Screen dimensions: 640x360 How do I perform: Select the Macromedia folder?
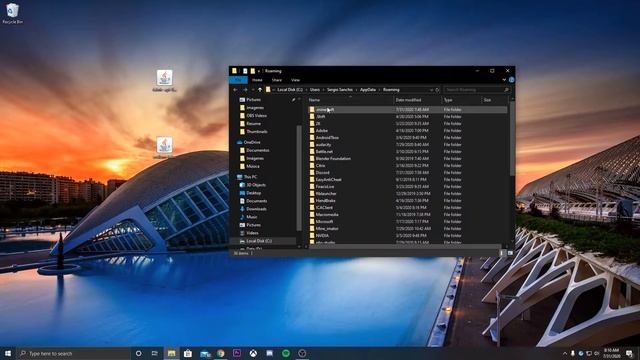tap(327, 214)
